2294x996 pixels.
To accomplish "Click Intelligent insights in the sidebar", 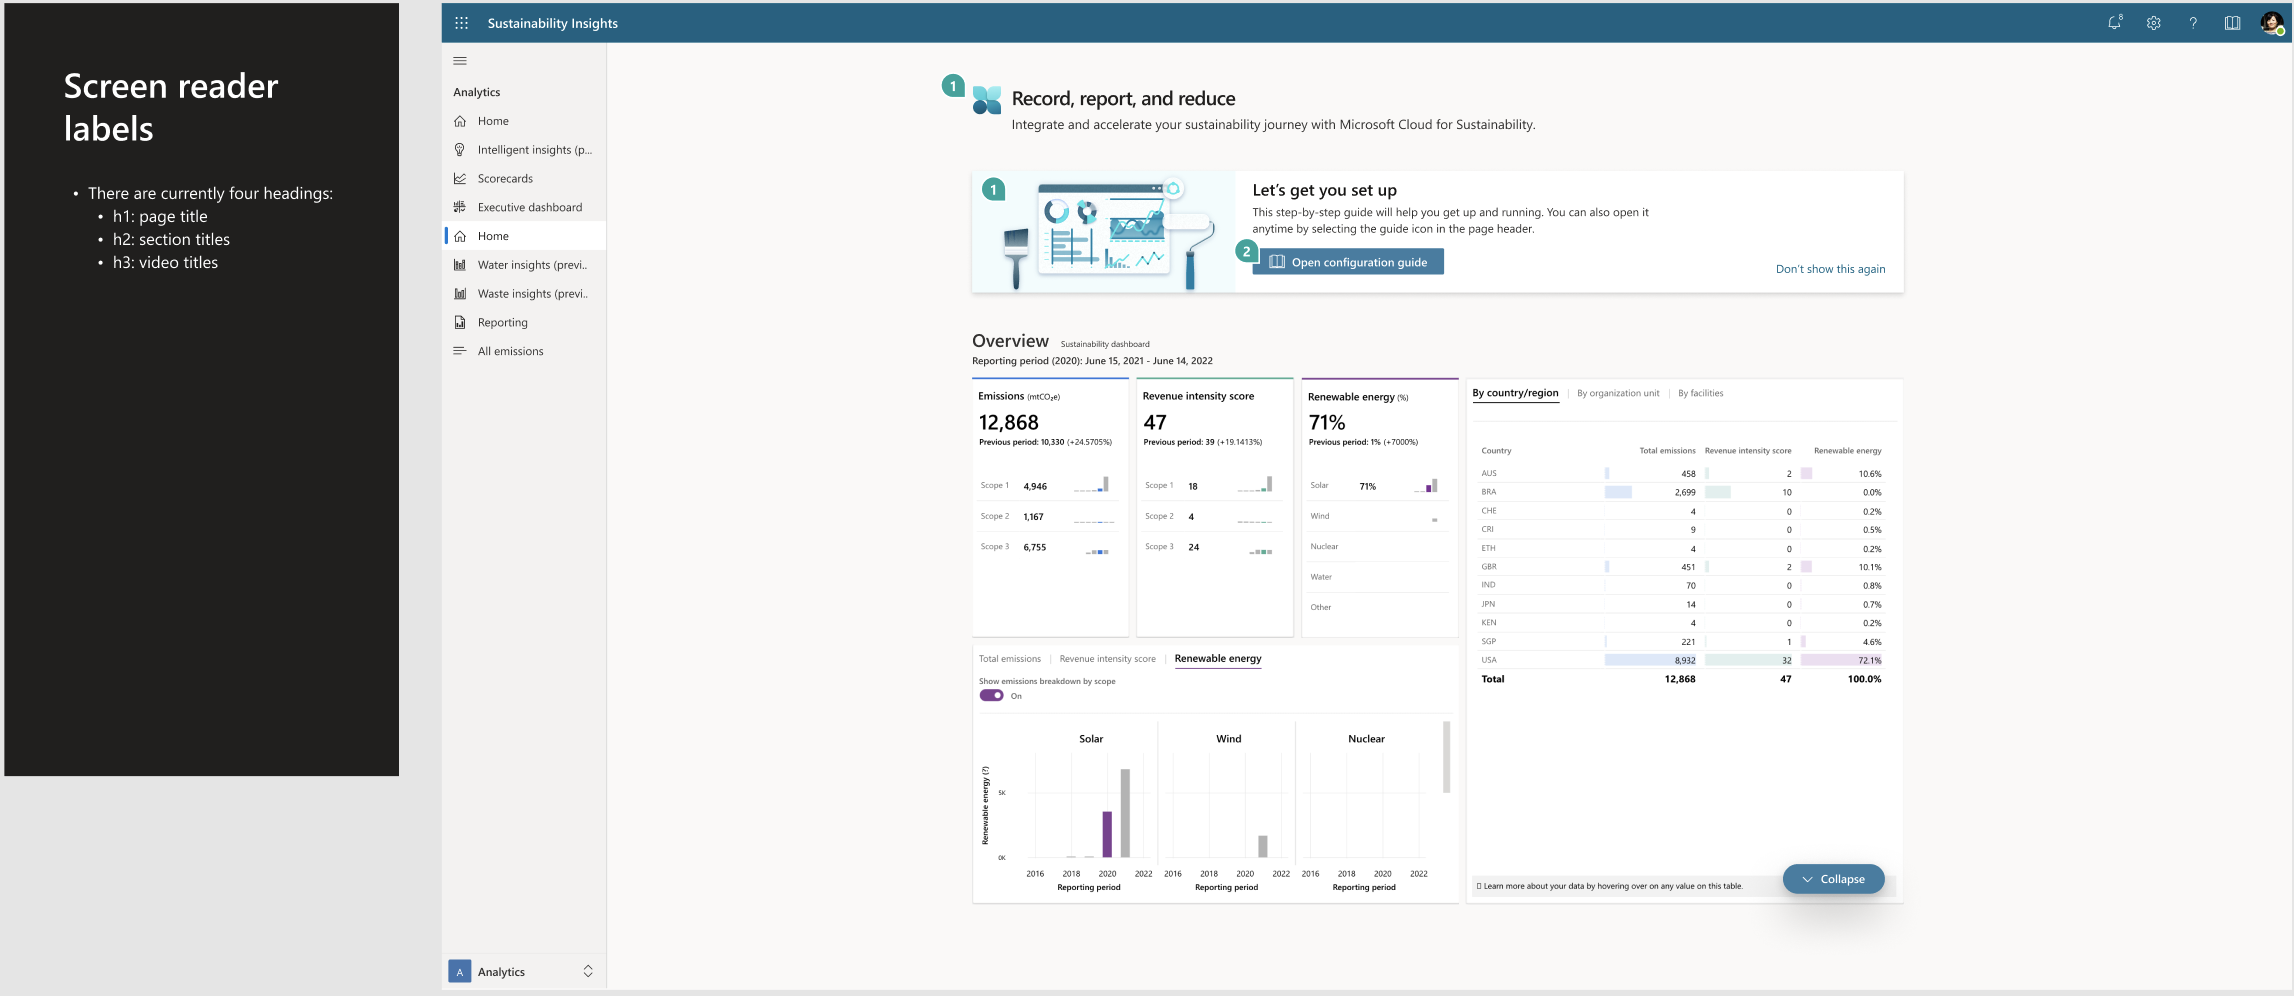I will pyautogui.click(x=524, y=150).
